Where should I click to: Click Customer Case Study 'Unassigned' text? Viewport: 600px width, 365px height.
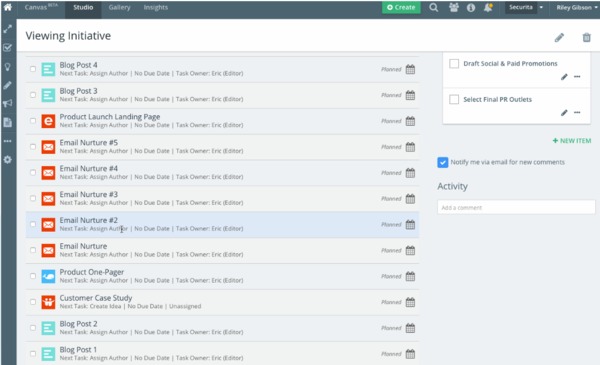coord(185,306)
